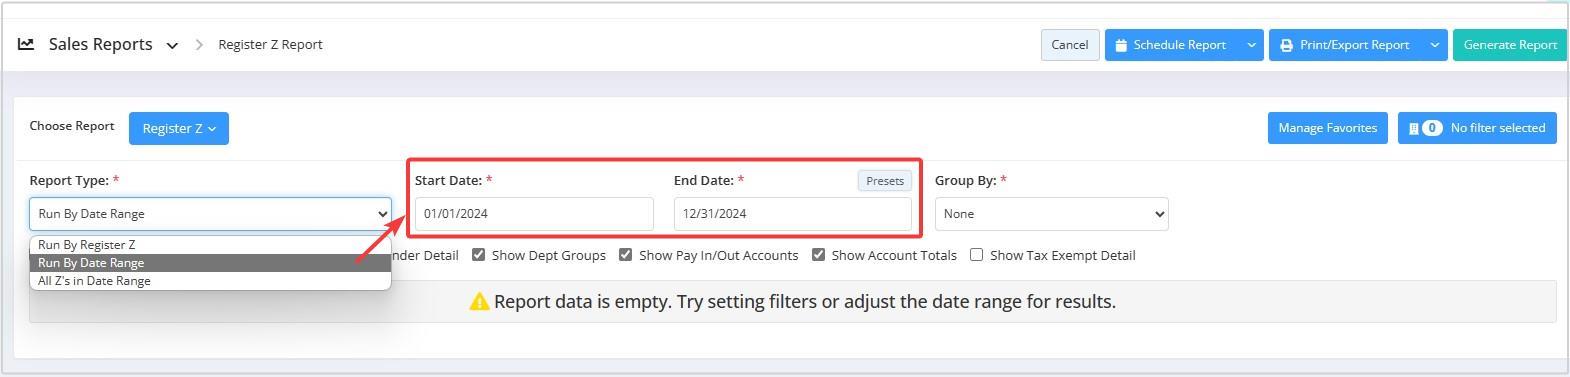
Task: Click the Generate Report button
Action: [1509, 45]
